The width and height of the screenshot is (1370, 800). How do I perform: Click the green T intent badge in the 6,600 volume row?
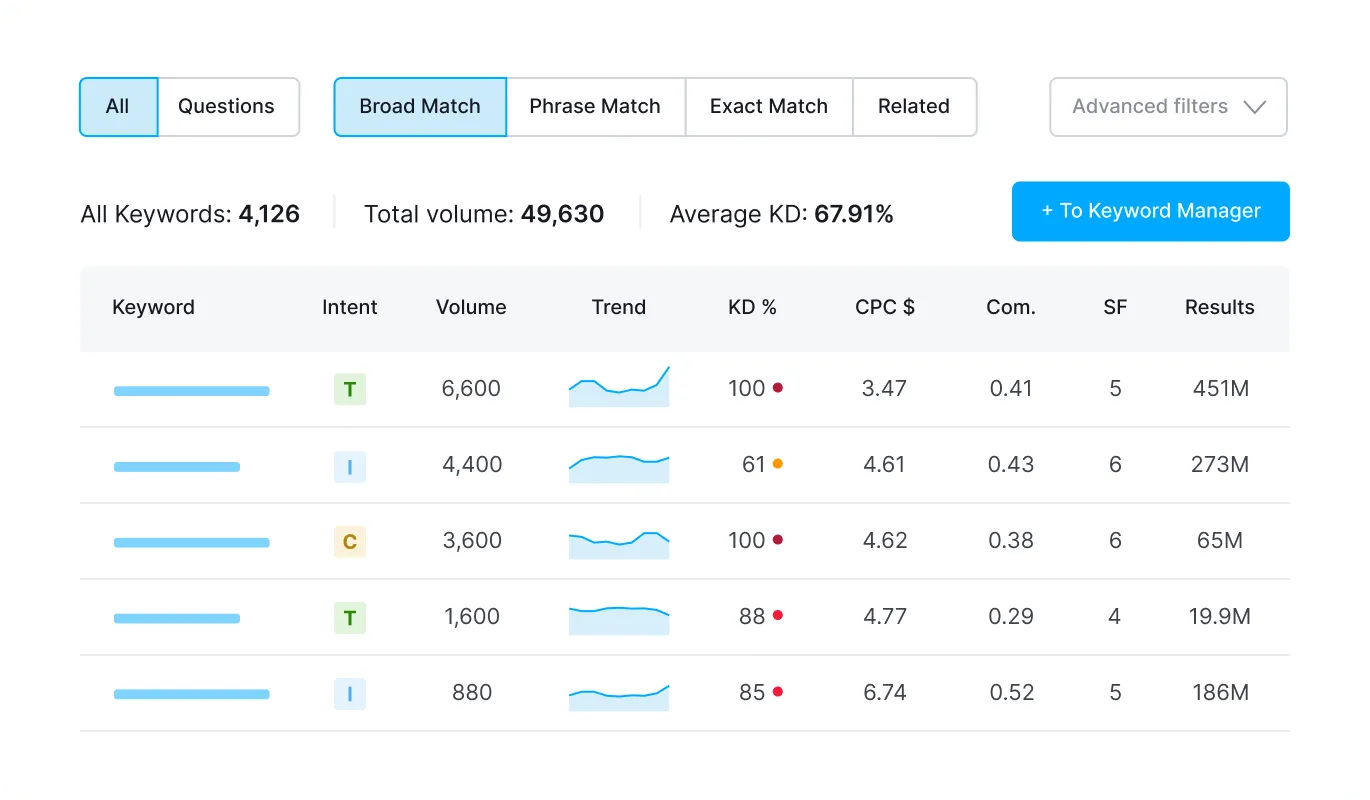point(350,389)
